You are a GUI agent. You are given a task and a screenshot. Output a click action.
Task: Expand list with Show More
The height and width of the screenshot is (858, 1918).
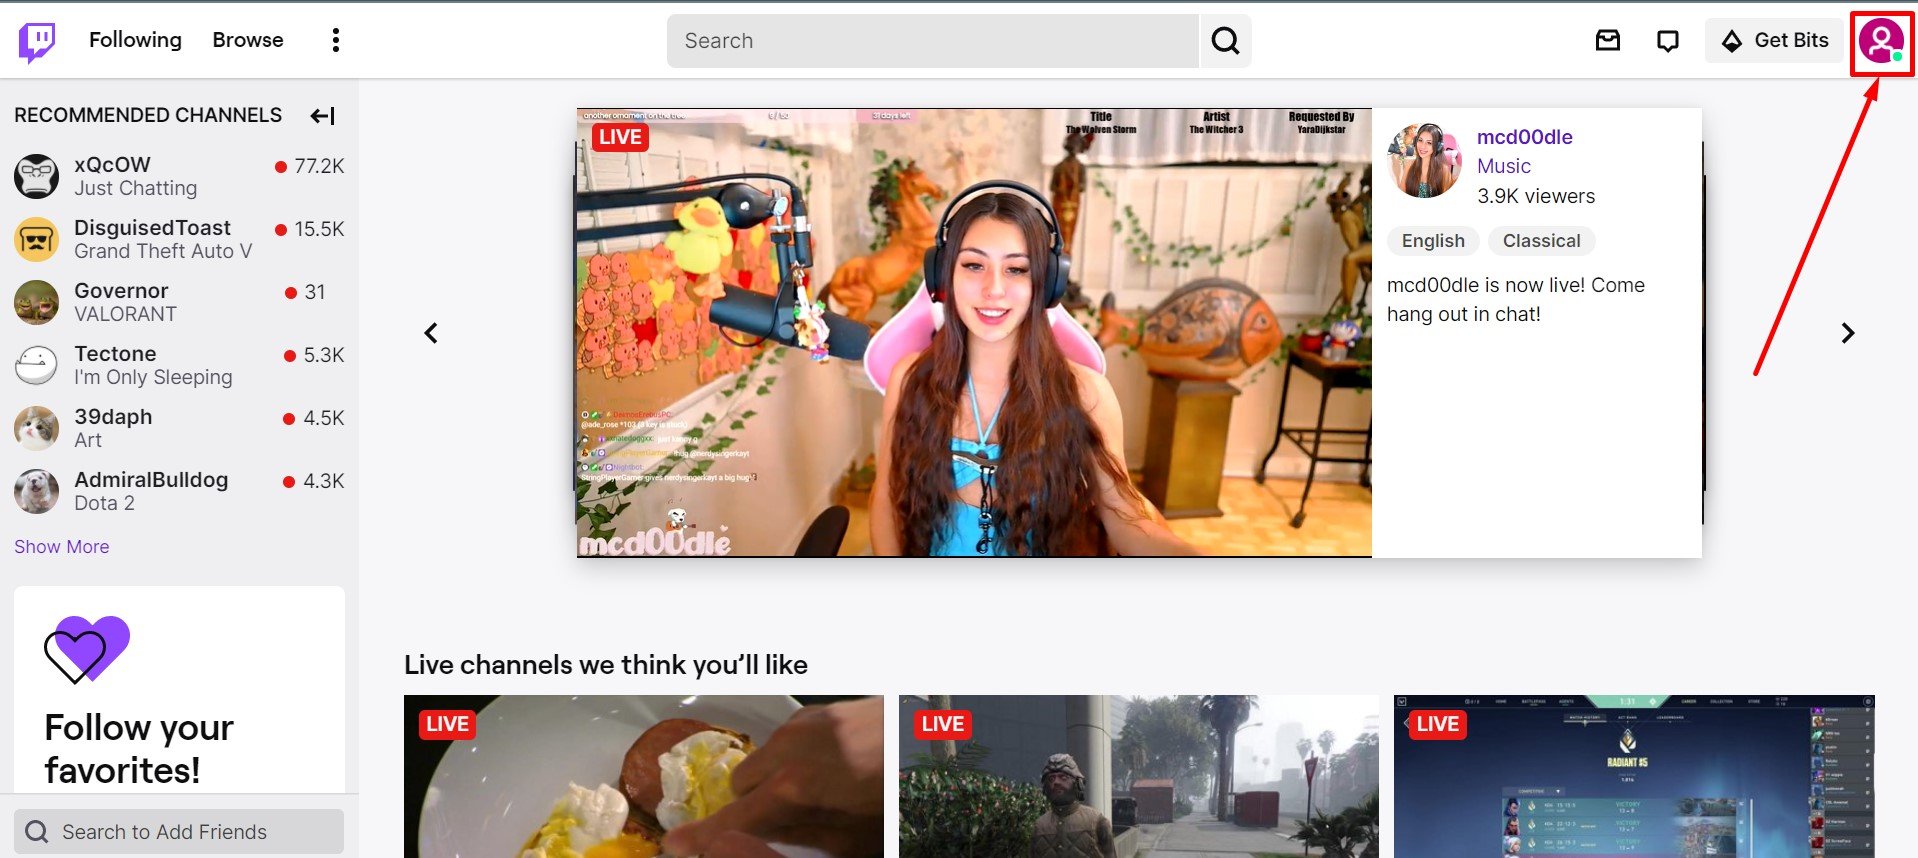62,547
